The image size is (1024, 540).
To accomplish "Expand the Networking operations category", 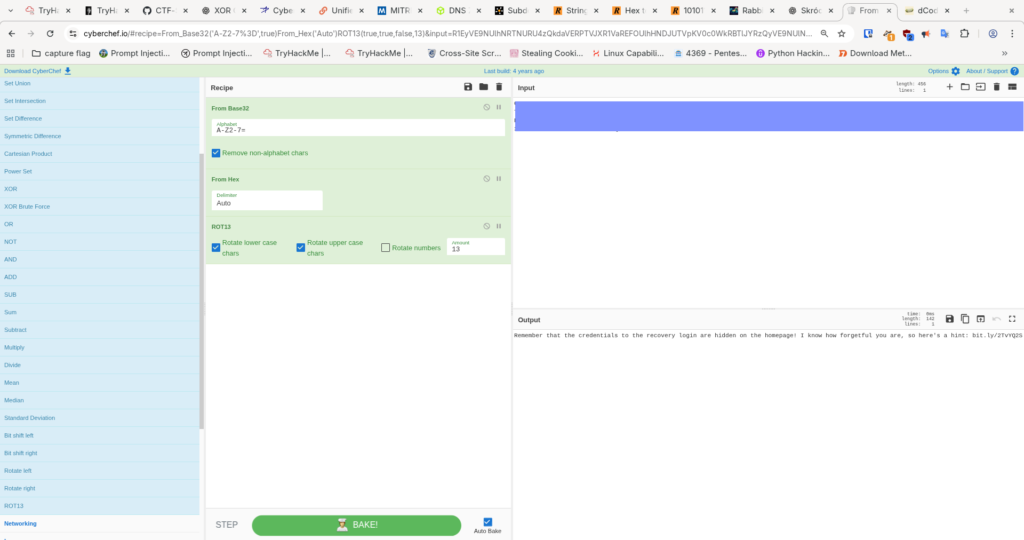I will point(20,523).
